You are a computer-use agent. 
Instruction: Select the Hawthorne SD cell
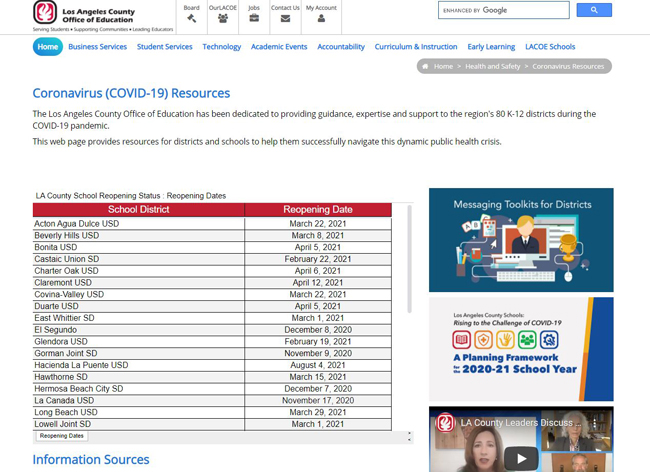pos(138,377)
